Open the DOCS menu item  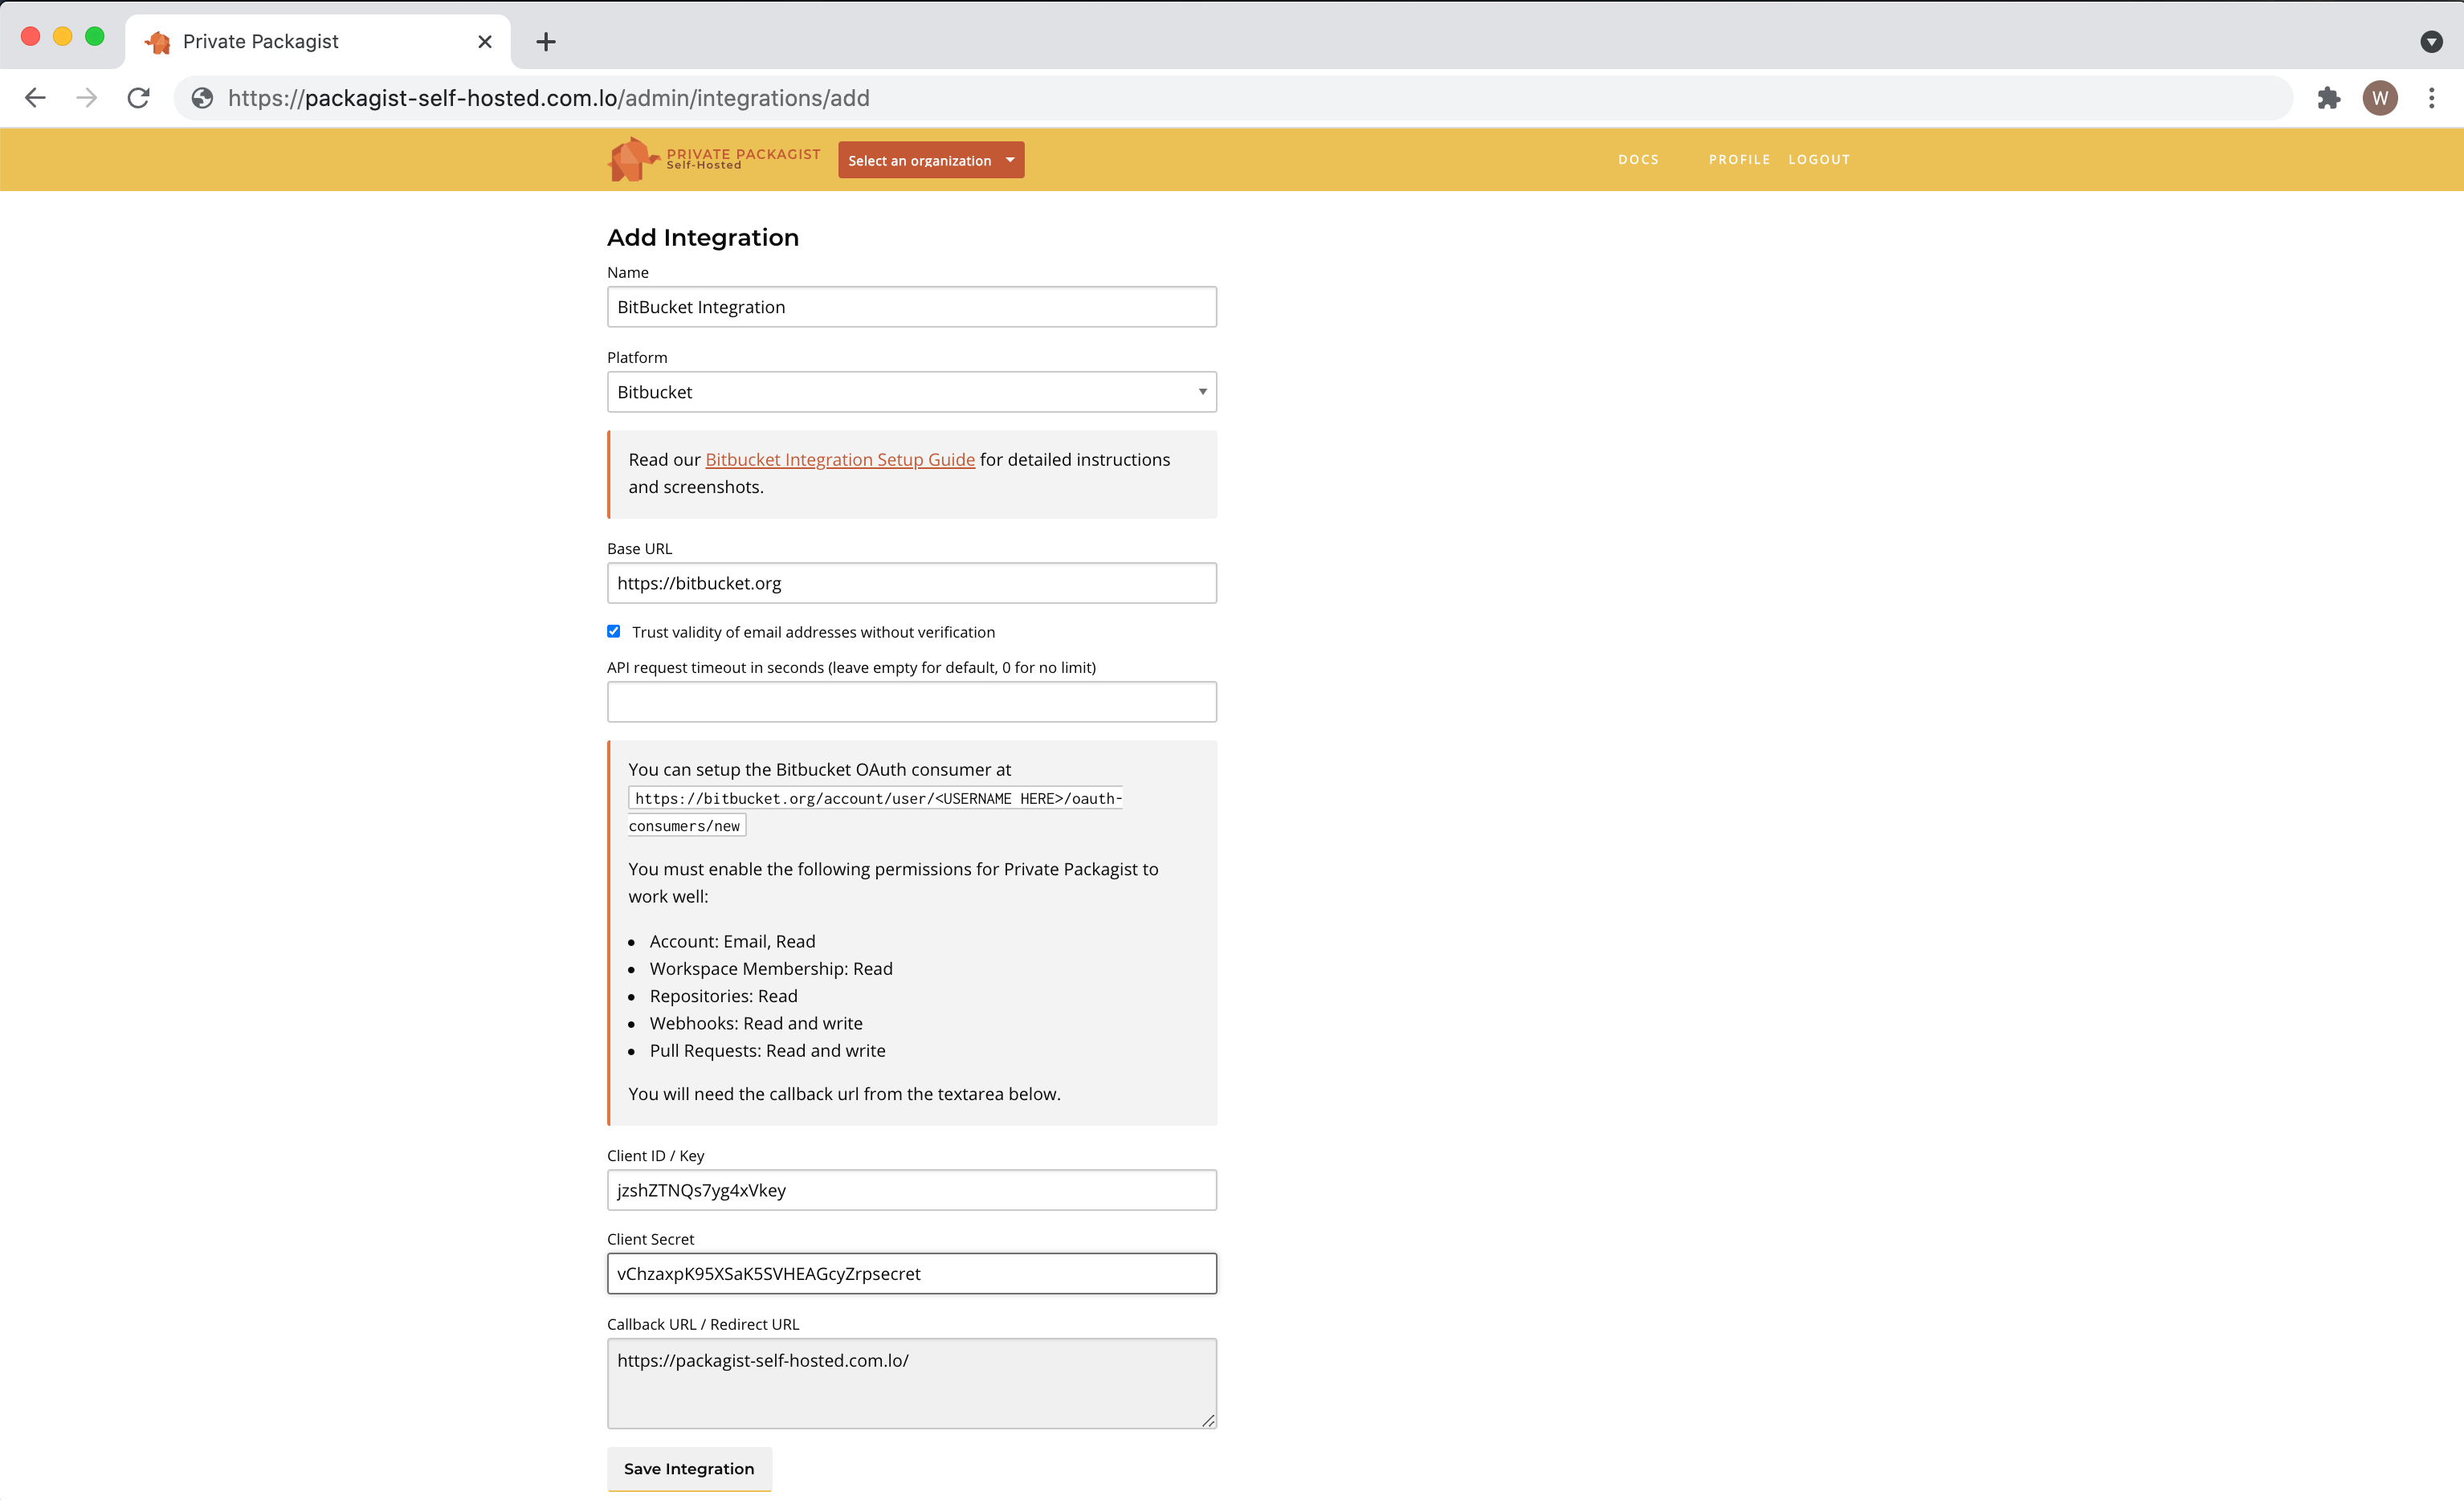point(1638,158)
